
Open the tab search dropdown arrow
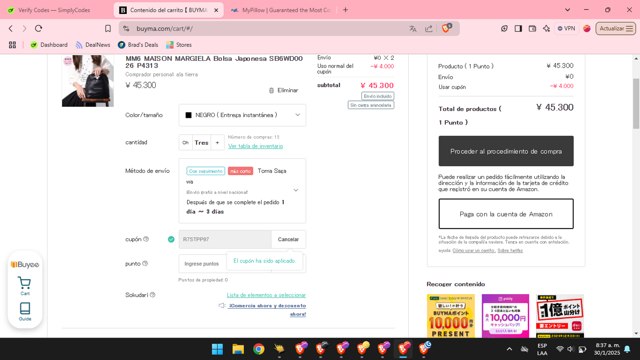pyautogui.click(x=567, y=10)
